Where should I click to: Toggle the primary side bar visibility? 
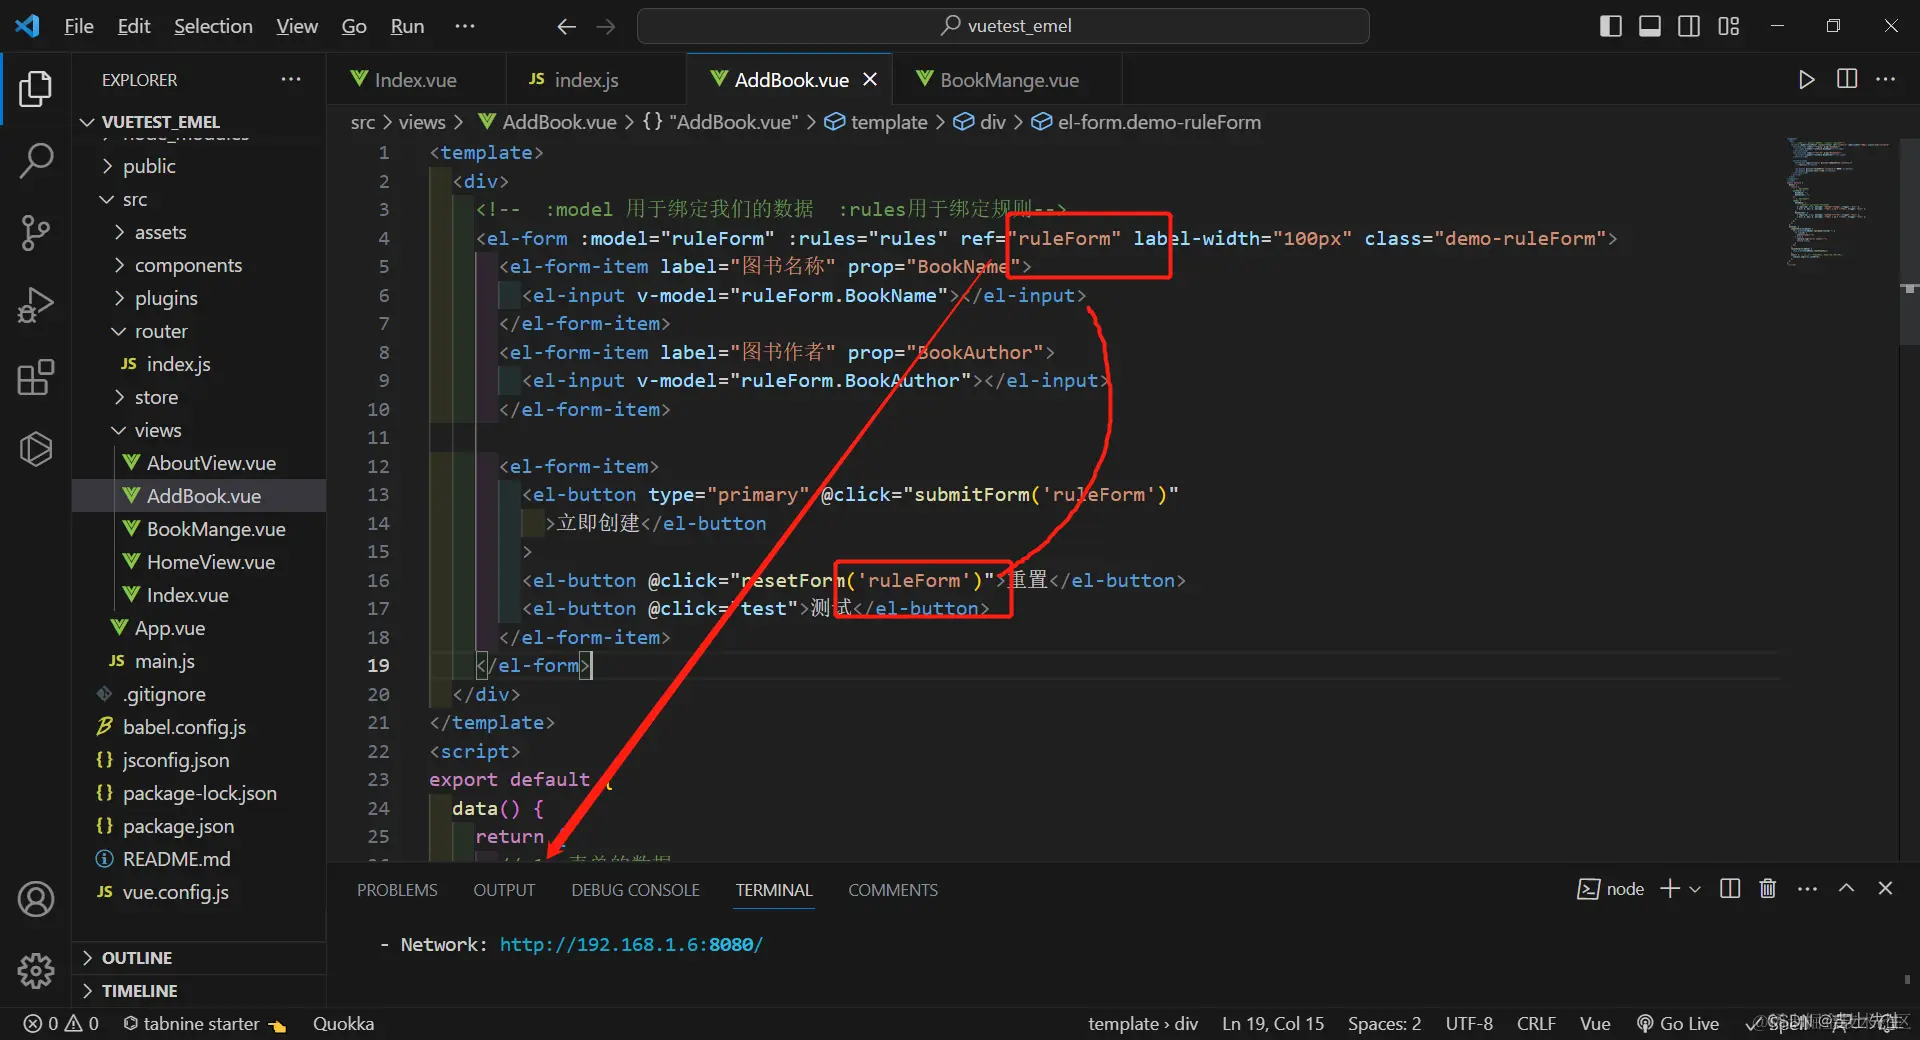(x=1611, y=26)
